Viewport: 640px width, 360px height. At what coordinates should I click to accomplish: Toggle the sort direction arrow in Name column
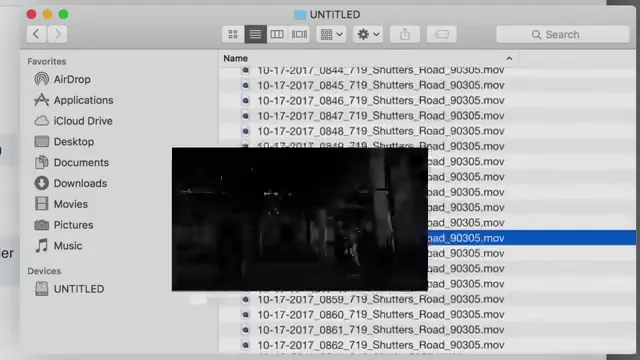tap(509, 58)
